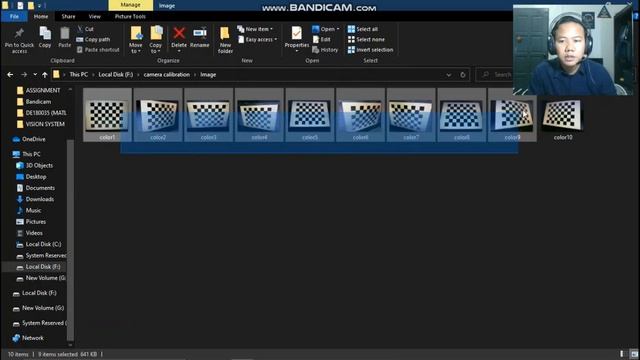The image size is (640, 360).
Task: Open the New item dropdown
Action: (255, 29)
